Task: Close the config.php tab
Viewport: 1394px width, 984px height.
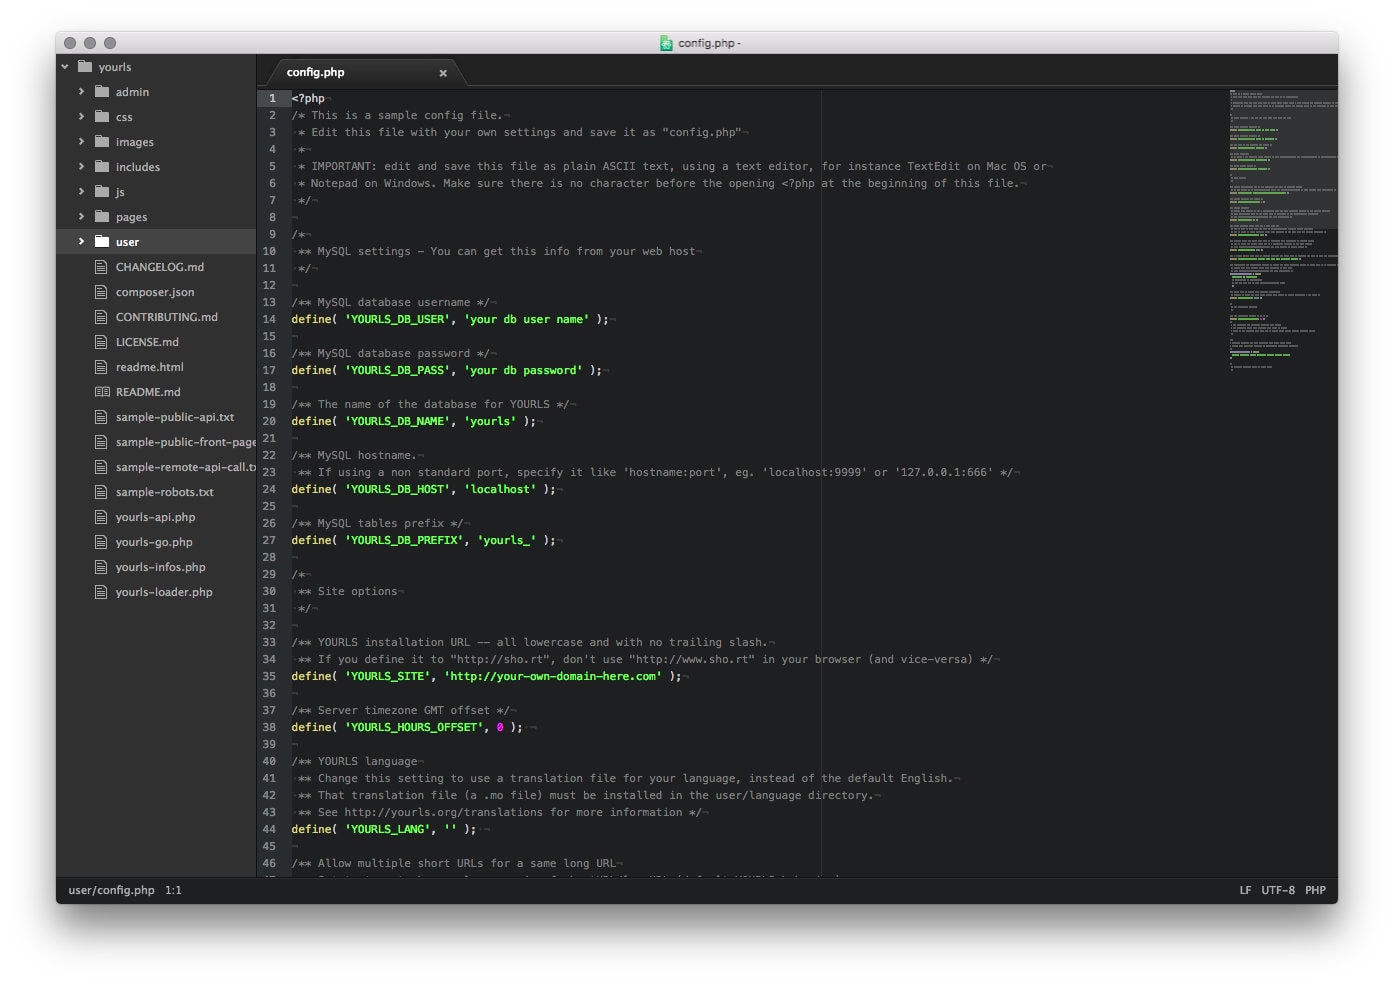Action: (443, 73)
